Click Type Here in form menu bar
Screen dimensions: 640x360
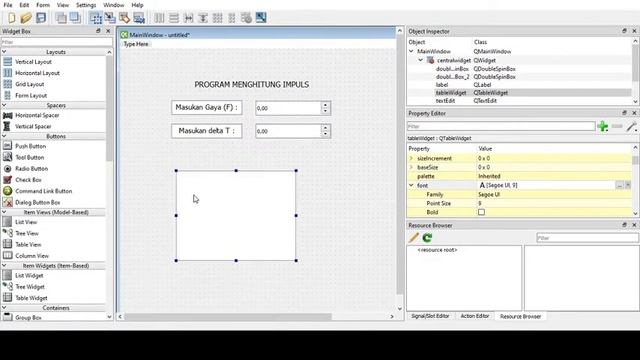(x=136, y=44)
